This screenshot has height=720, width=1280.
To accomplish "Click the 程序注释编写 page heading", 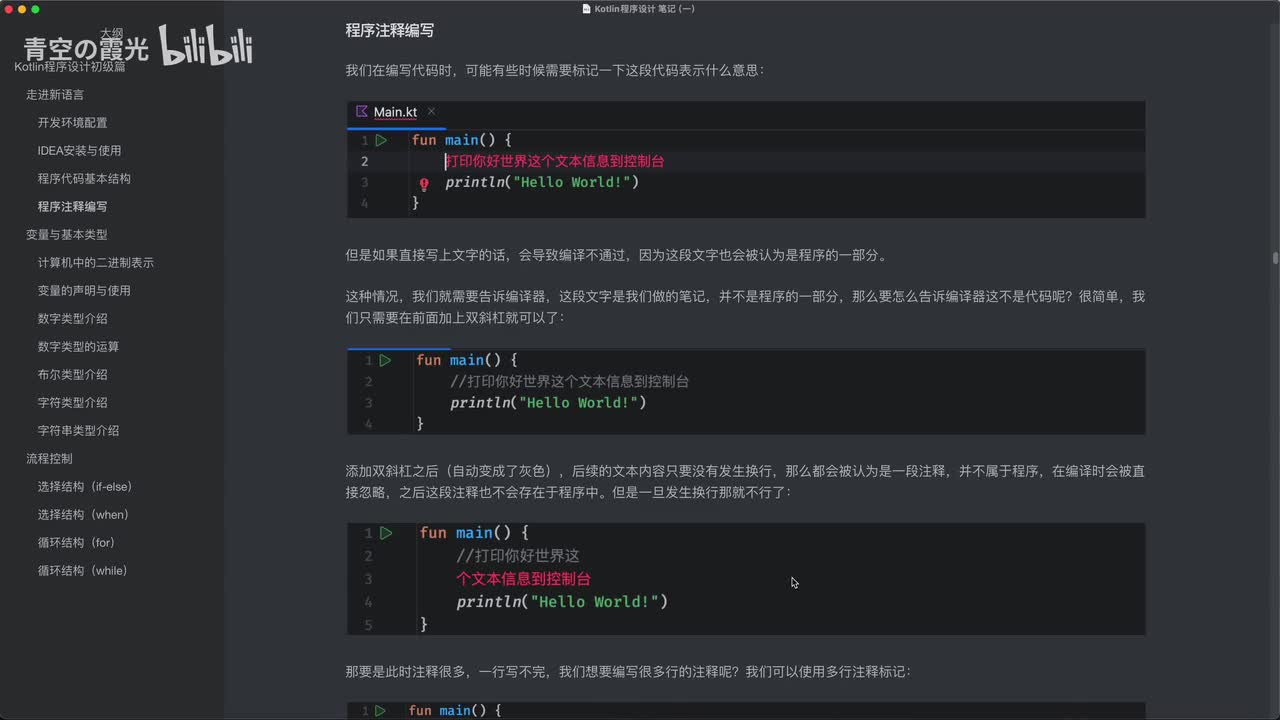I will coord(390,31).
